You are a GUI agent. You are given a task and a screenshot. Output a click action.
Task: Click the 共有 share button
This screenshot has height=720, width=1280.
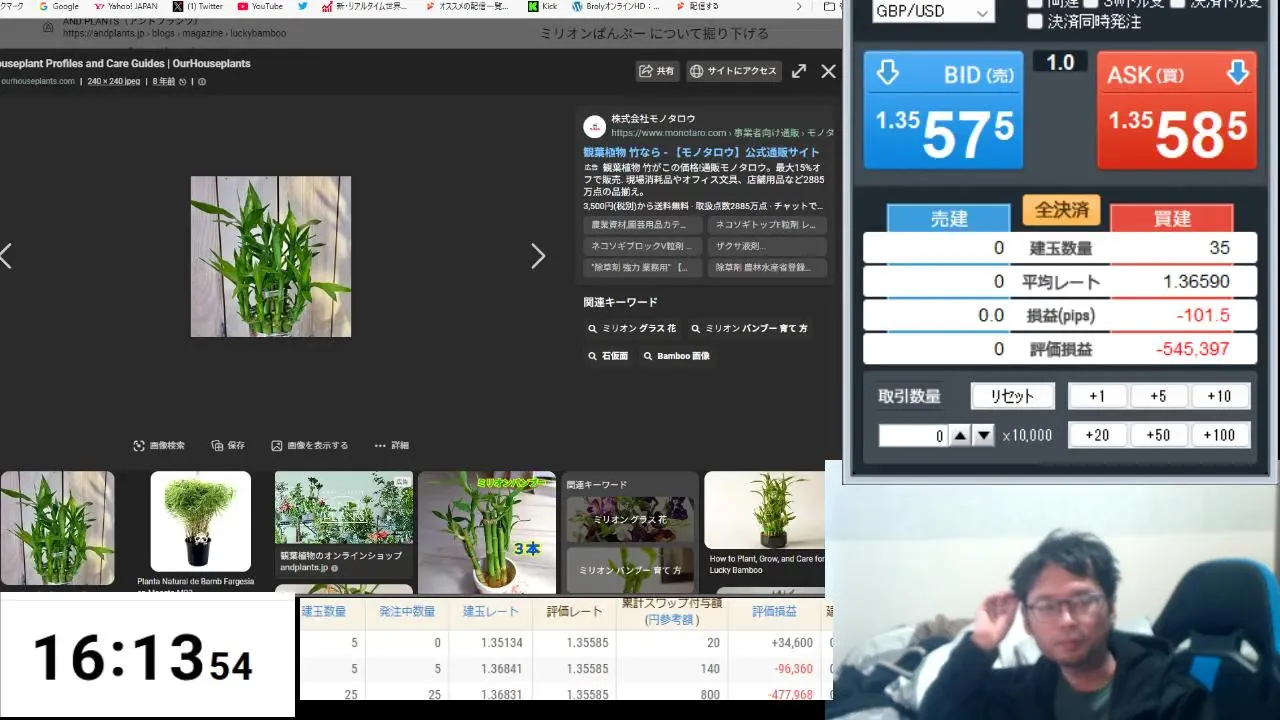pos(658,71)
